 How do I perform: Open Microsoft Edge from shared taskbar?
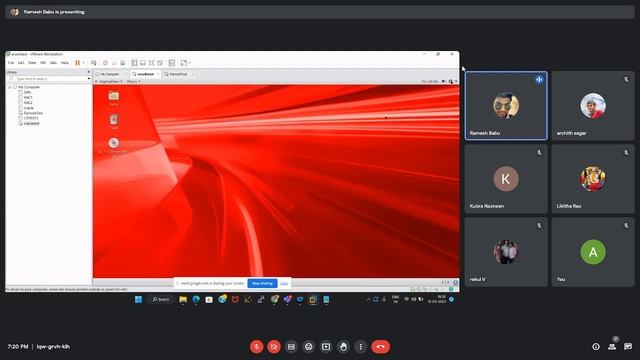[x=196, y=300]
